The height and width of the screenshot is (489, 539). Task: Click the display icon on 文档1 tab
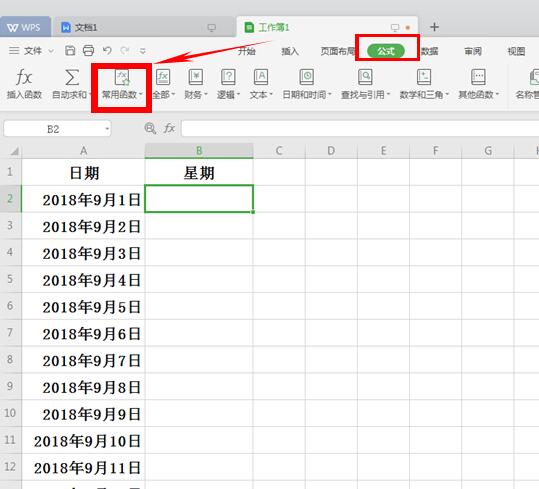coord(212,27)
